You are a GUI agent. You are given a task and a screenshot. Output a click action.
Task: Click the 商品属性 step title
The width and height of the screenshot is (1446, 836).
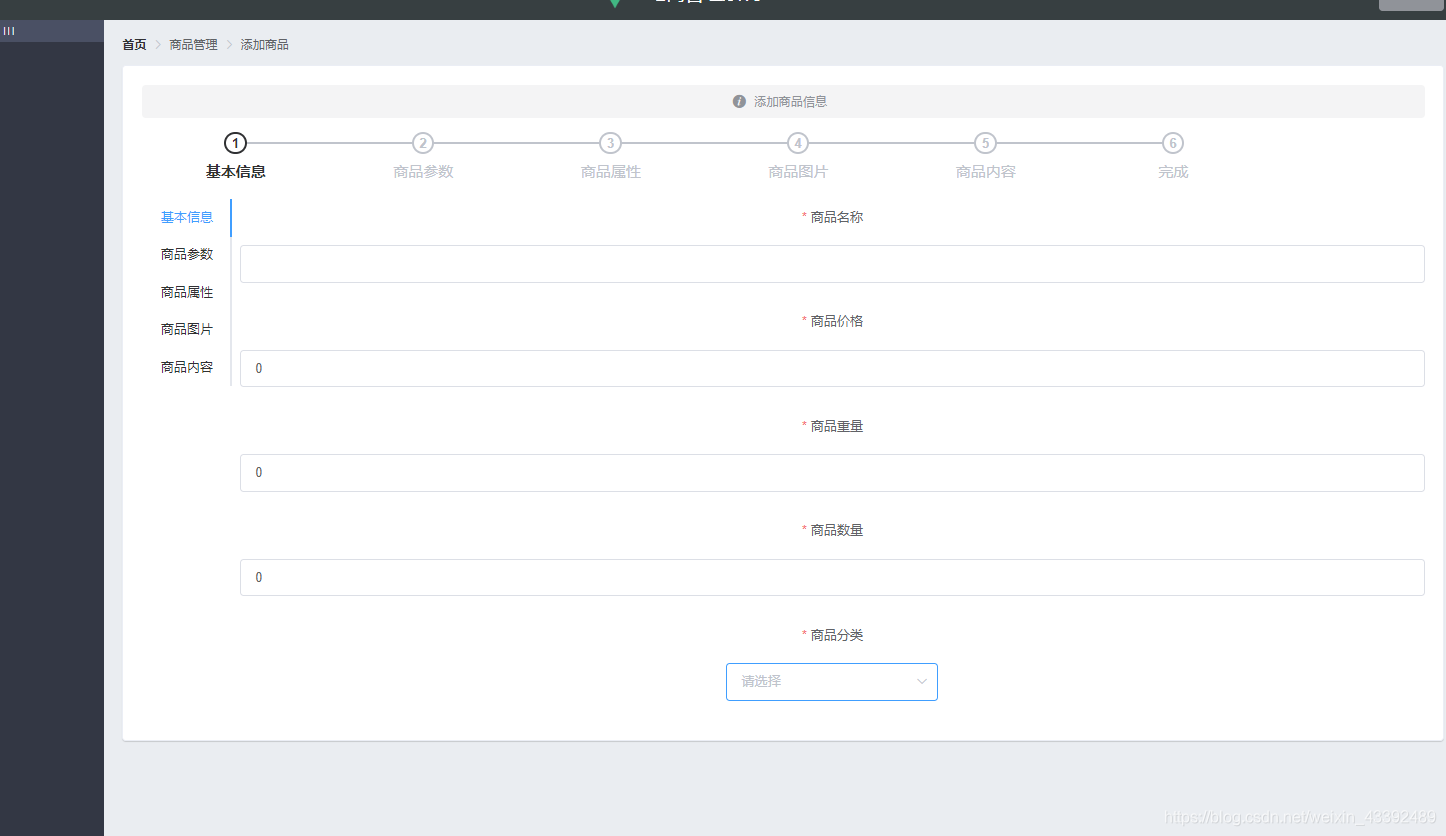[x=611, y=172]
